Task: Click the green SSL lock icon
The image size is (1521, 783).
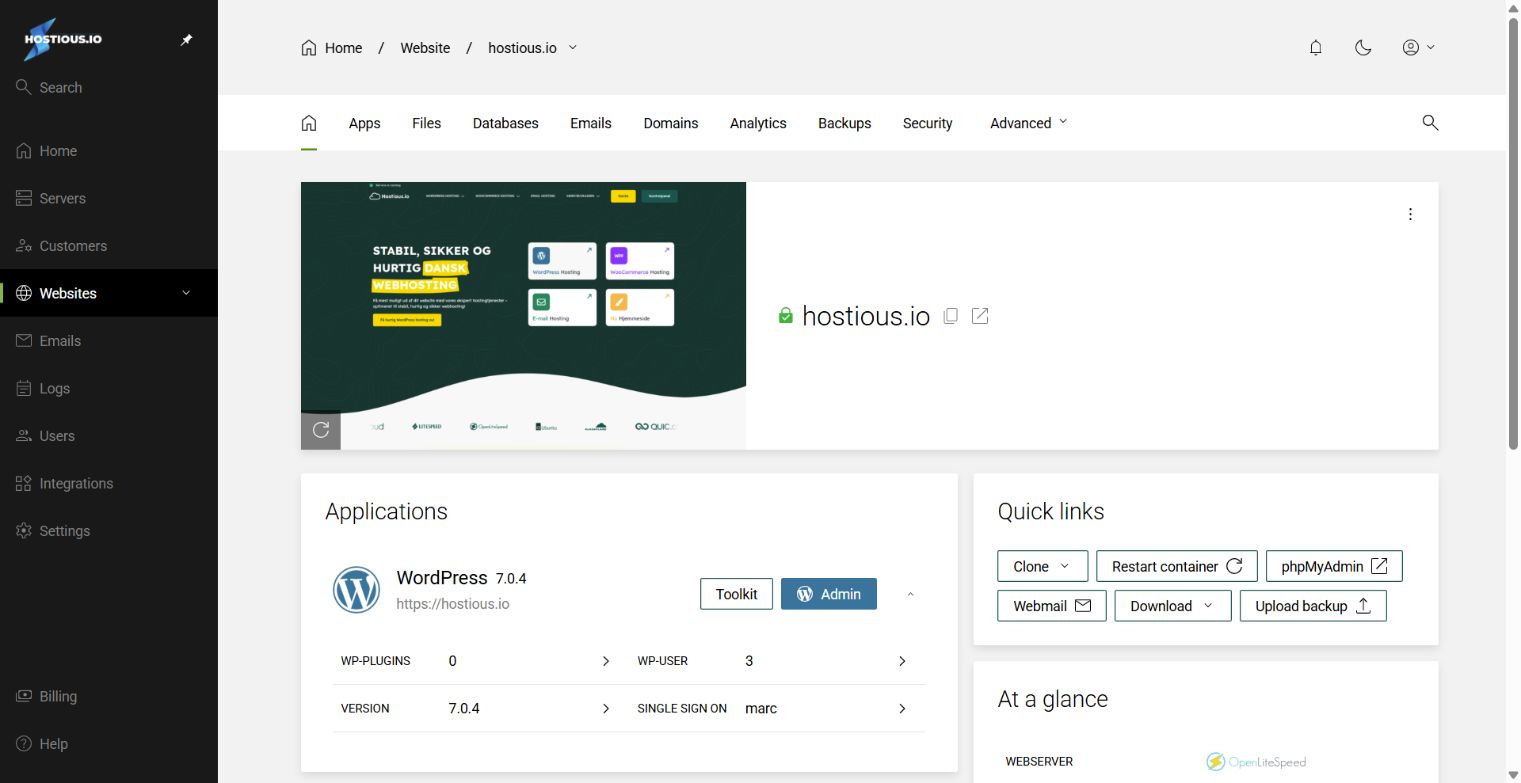Action: 785,316
